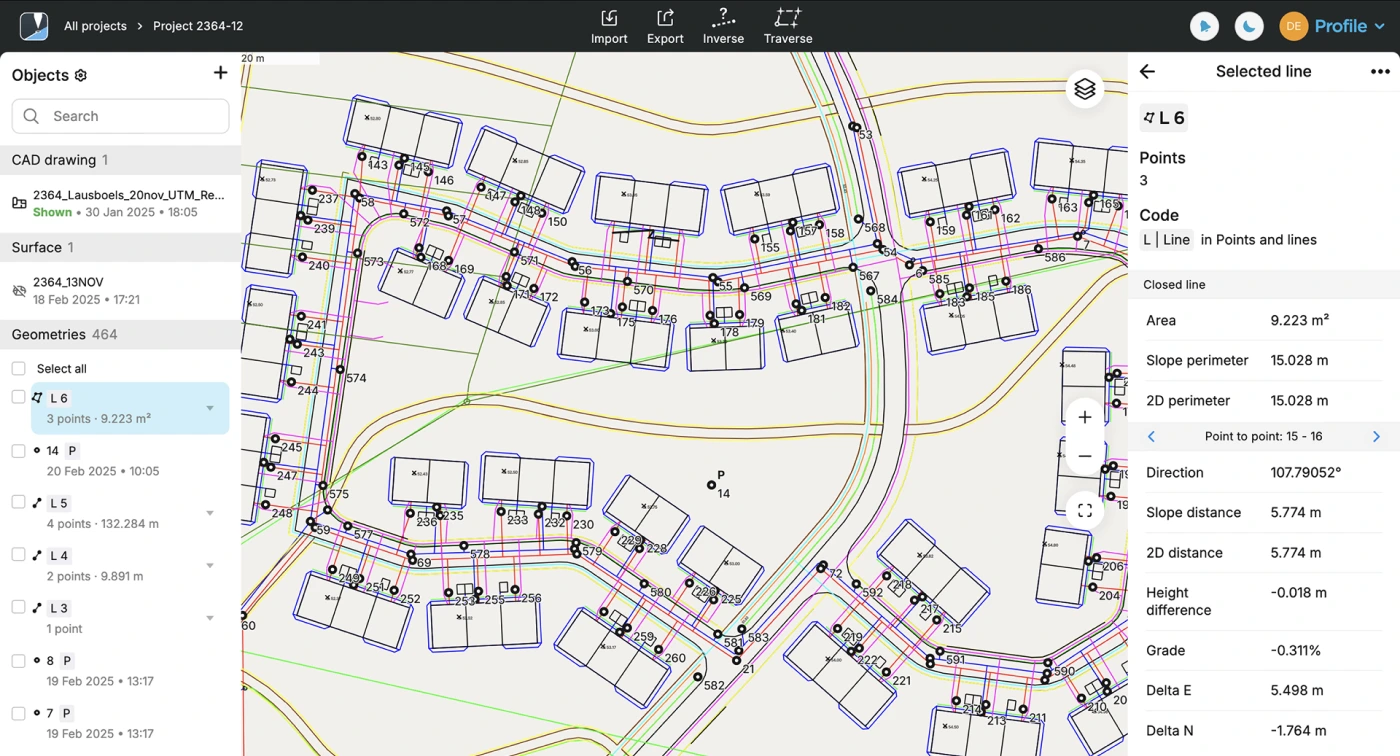
Task: Add a new object with the plus icon
Action: (220, 73)
